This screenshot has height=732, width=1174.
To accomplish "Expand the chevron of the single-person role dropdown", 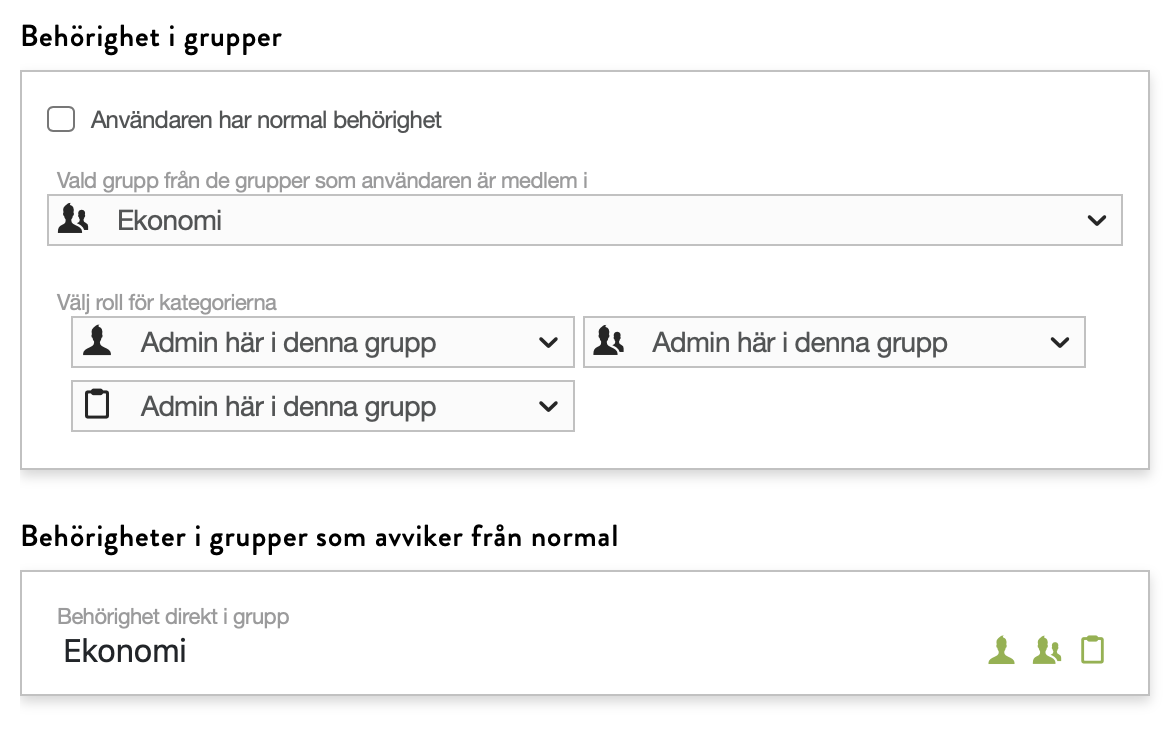I will point(548,343).
